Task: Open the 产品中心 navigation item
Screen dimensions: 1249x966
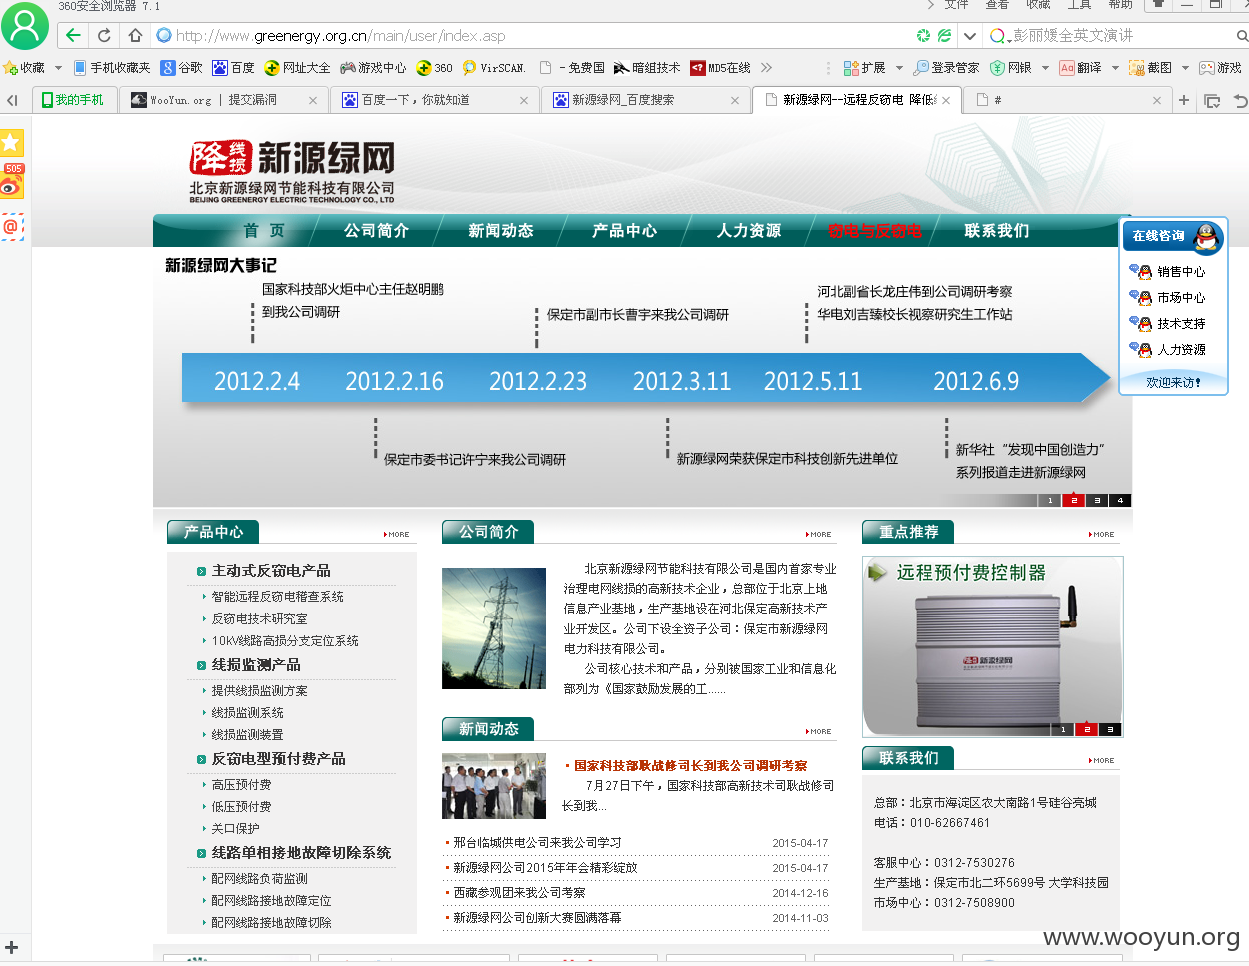Action: click(625, 231)
